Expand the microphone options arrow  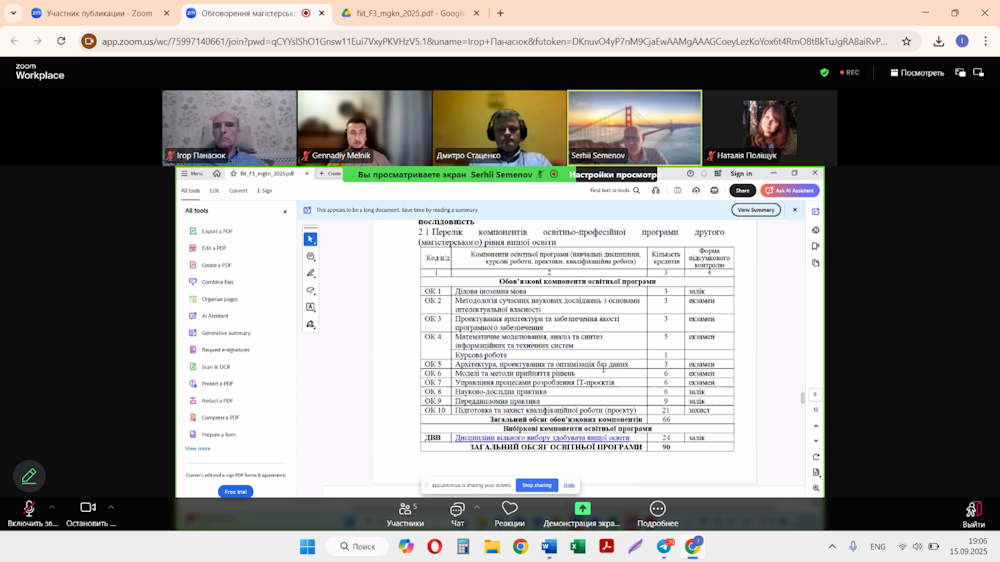[x=52, y=507]
